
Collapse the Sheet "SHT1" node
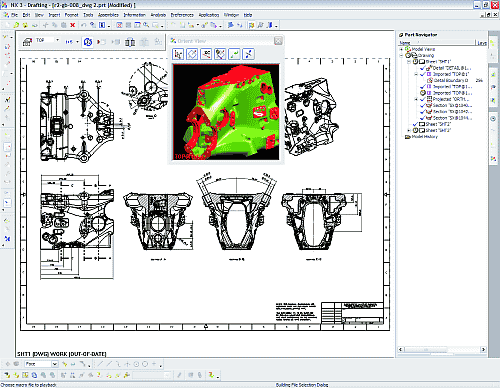point(409,62)
